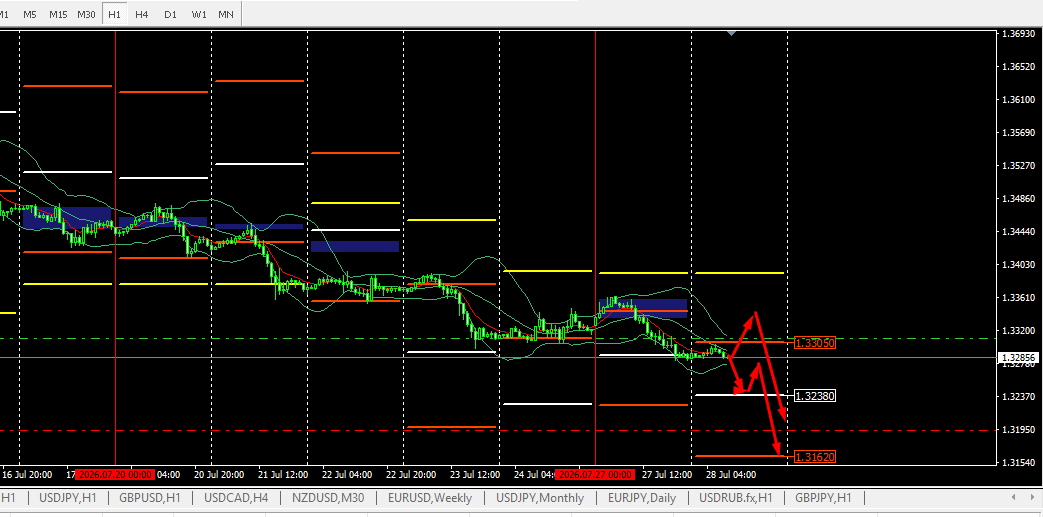This screenshot has height=517, width=1043.
Task: Open the USDJPY,H1 chart tab
Action: pos(67,498)
